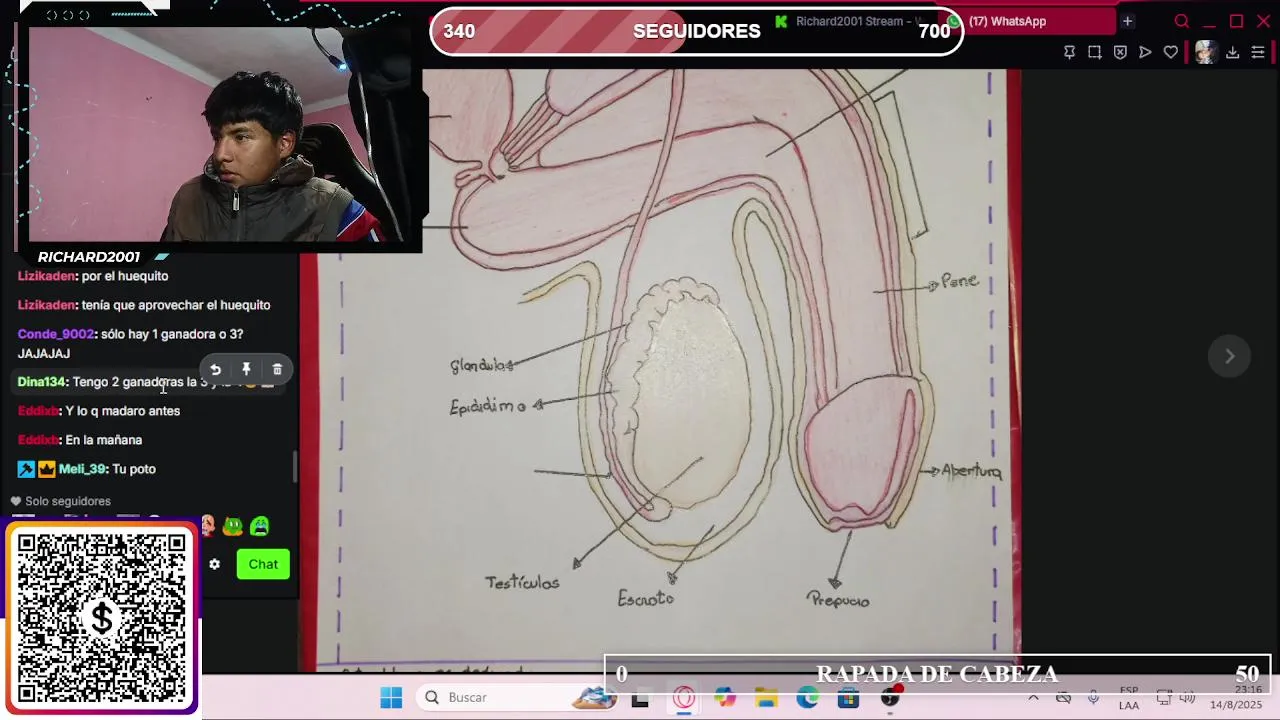Insert the green frog emote
This screenshot has width=1280, height=720.
point(233,526)
